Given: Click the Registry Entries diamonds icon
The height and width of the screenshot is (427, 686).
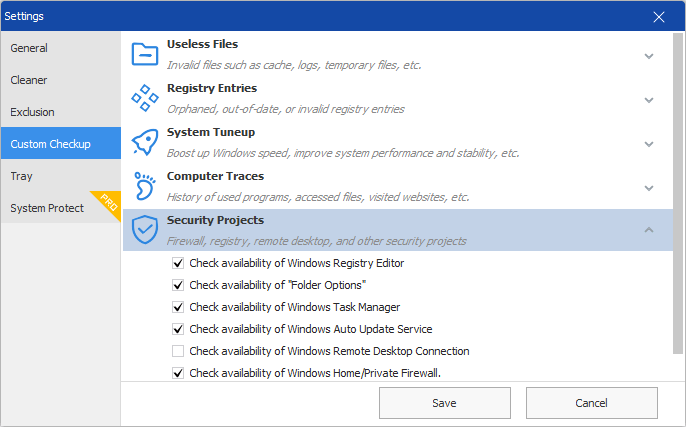Looking at the screenshot, I should 145,98.
